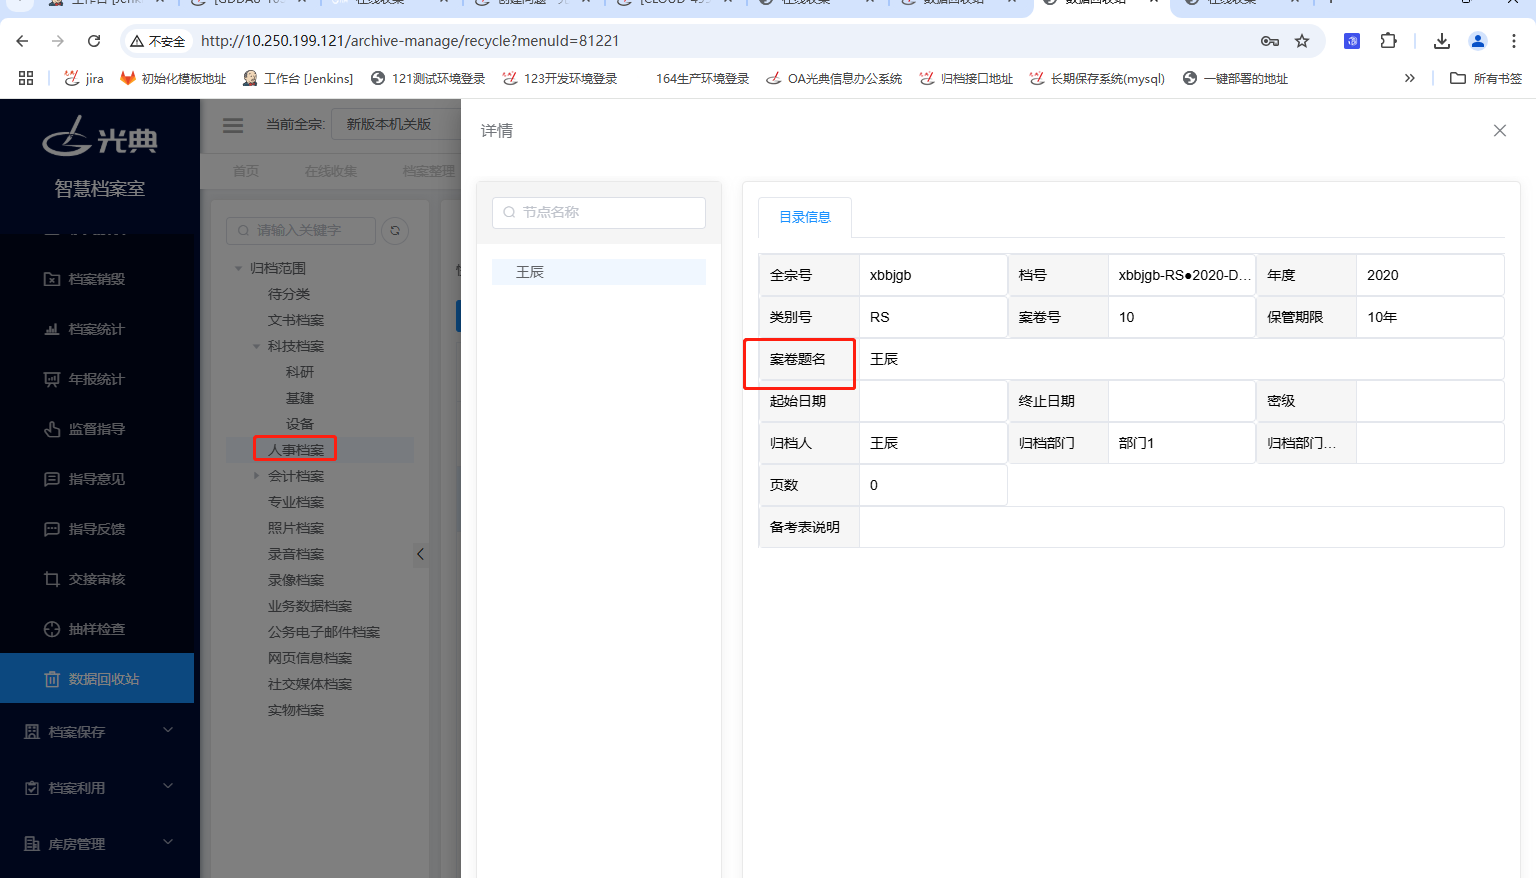Click the tree refresh icon button
This screenshot has width=1536, height=878.
[x=395, y=231]
